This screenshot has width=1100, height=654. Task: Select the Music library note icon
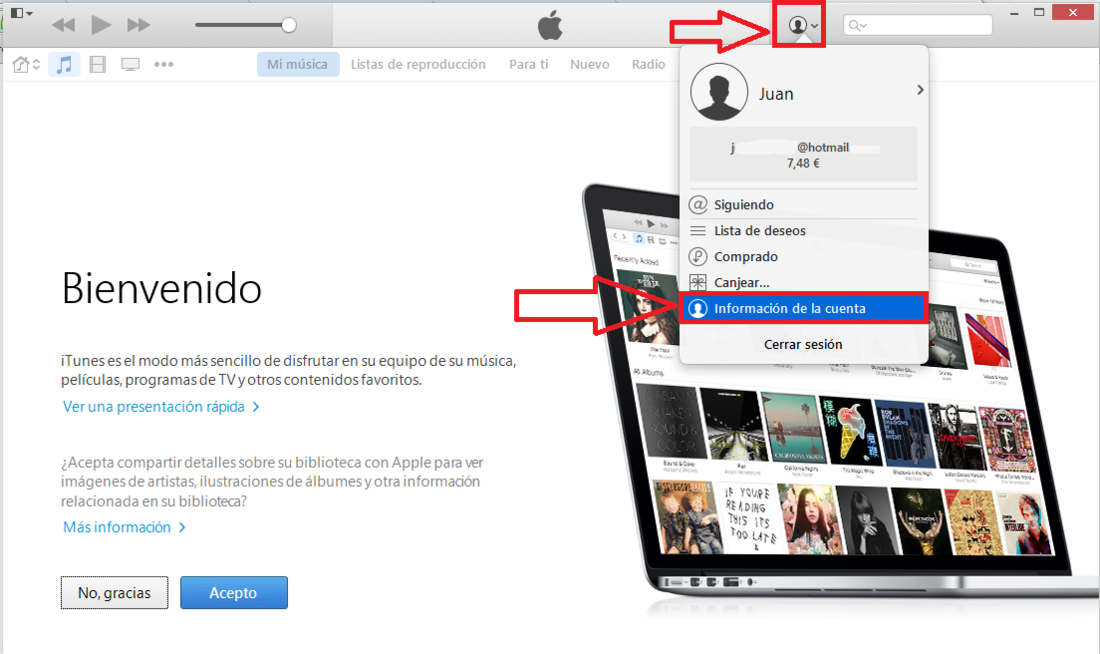[64, 65]
